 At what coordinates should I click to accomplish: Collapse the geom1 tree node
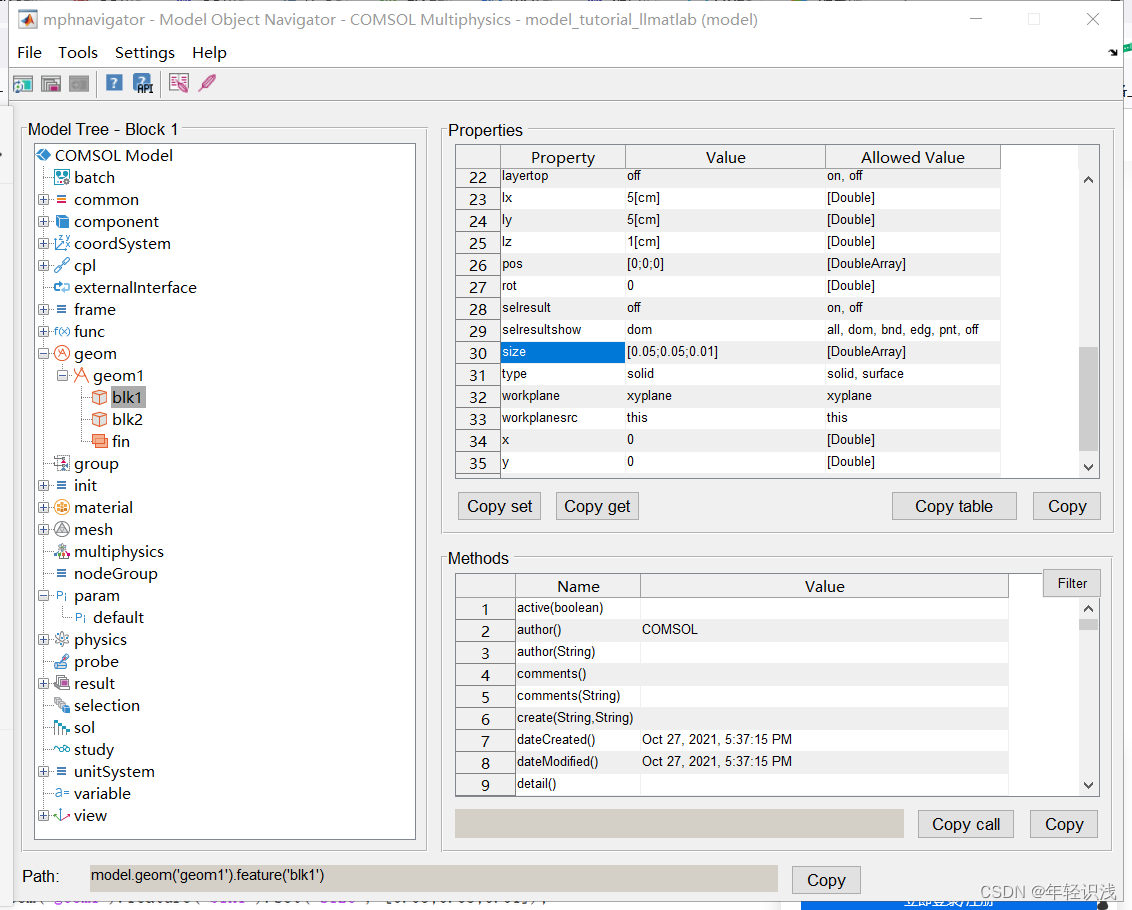[x=62, y=376]
